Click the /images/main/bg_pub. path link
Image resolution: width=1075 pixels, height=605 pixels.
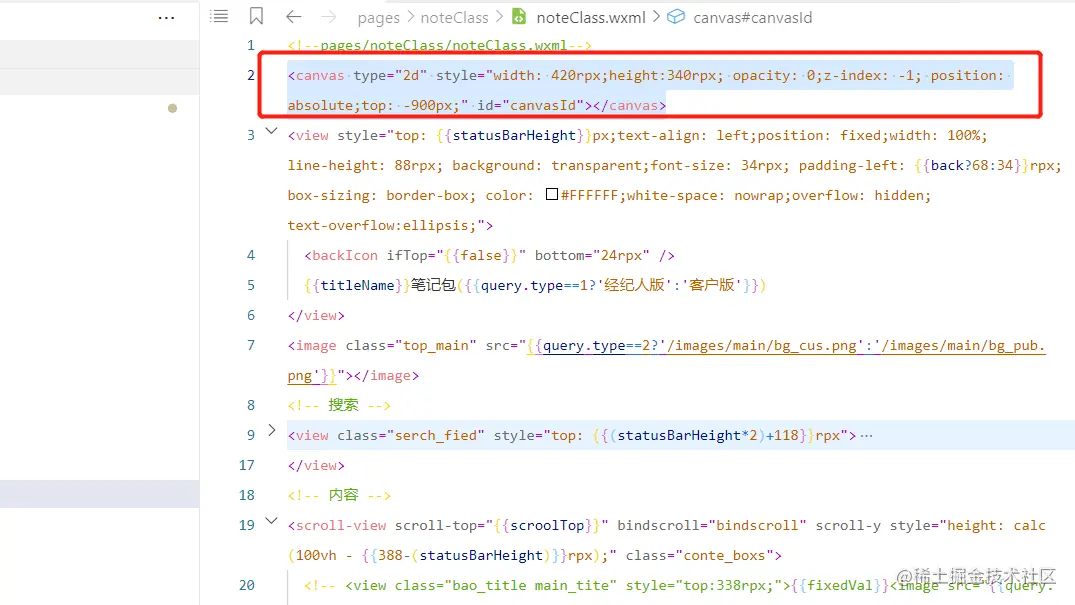point(963,346)
